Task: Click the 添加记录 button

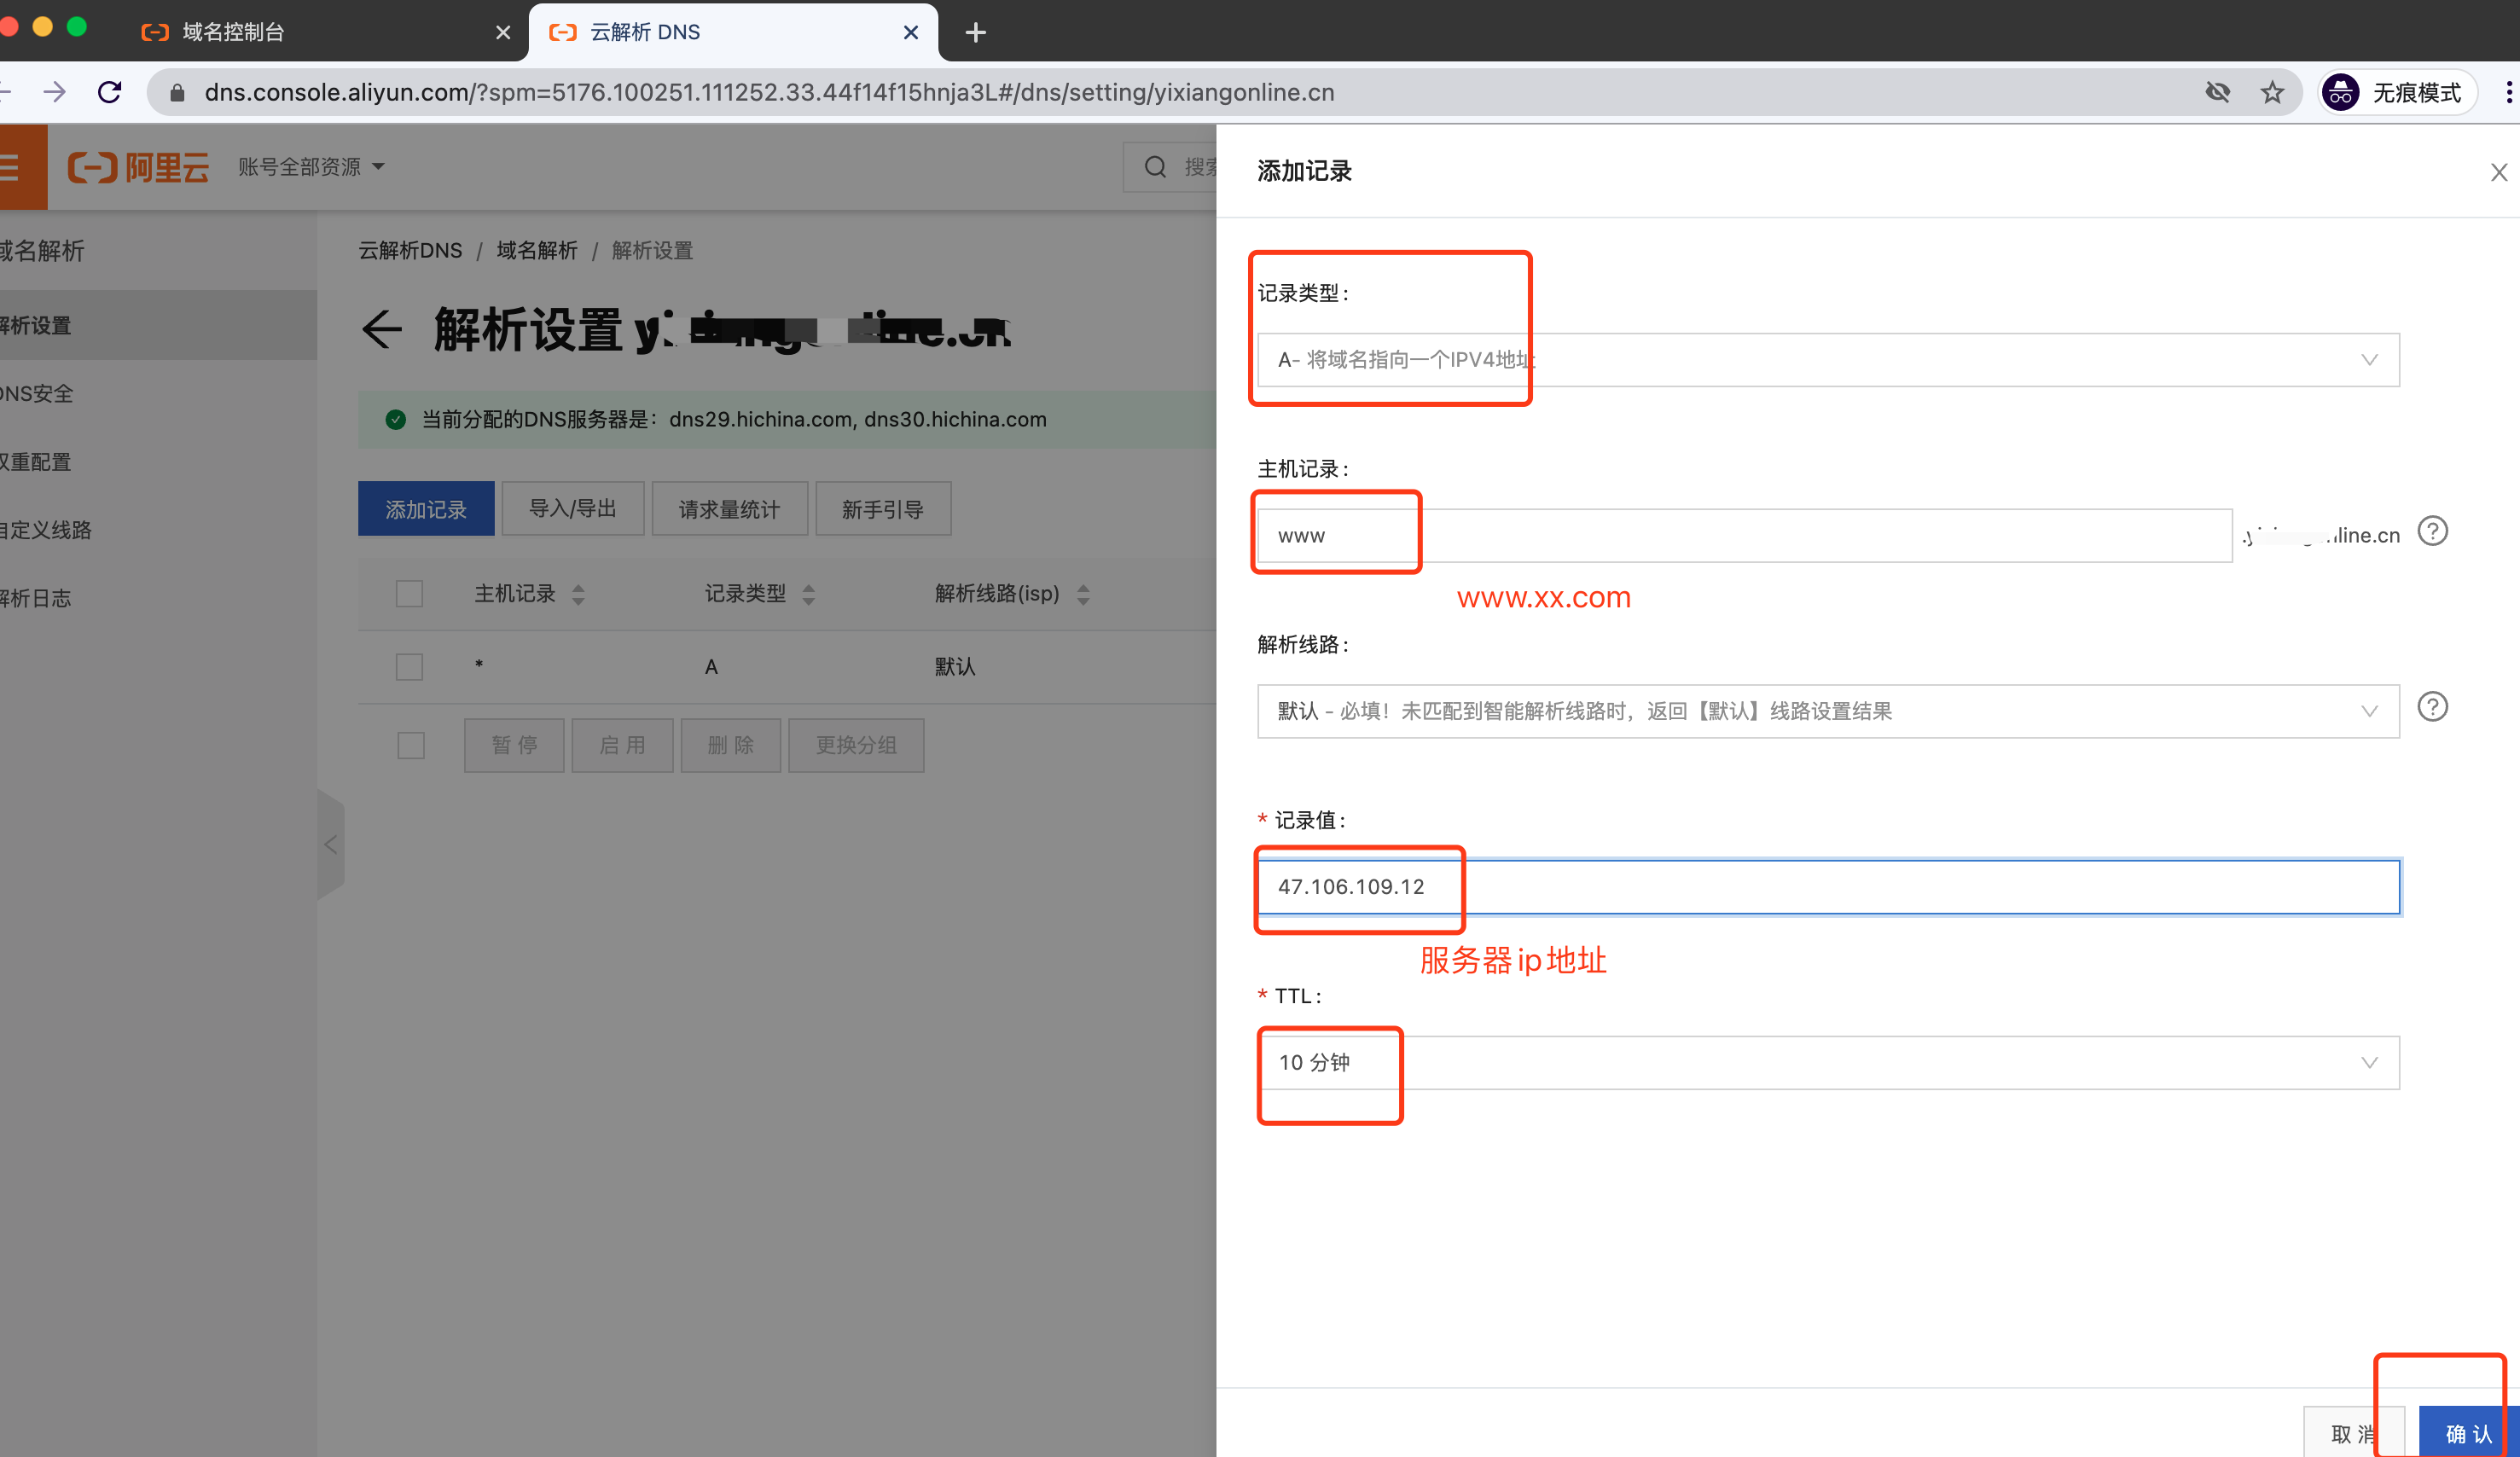Action: [426, 509]
